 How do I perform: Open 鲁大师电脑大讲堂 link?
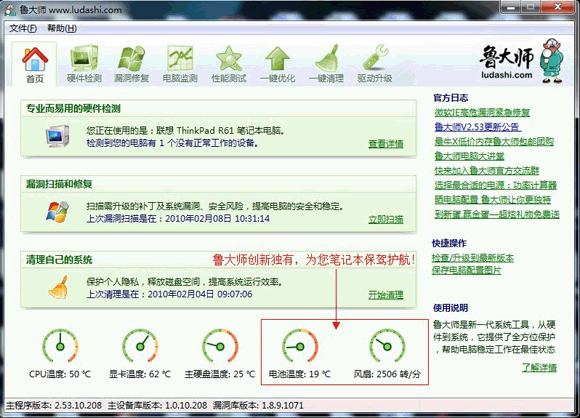[x=469, y=156]
